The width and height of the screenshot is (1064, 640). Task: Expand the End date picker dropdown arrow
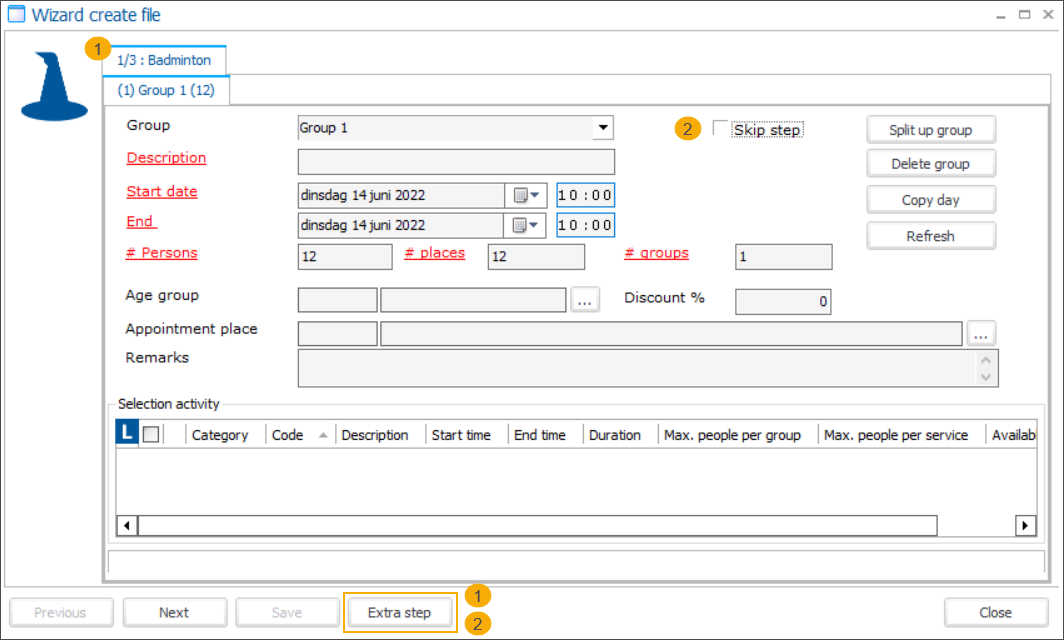534,225
